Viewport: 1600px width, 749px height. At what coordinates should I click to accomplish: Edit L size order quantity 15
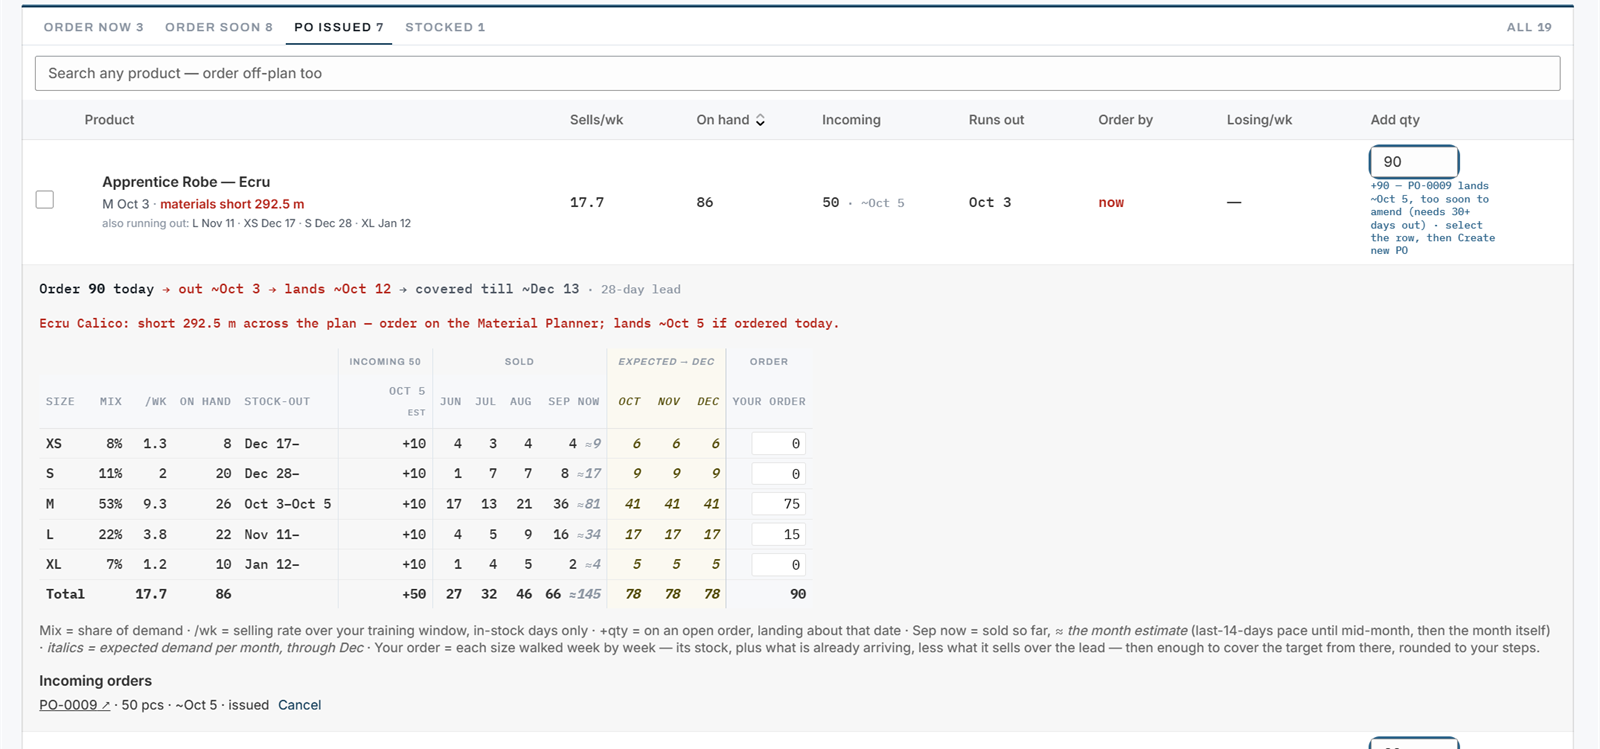pyautogui.click(x=778, y=535)
